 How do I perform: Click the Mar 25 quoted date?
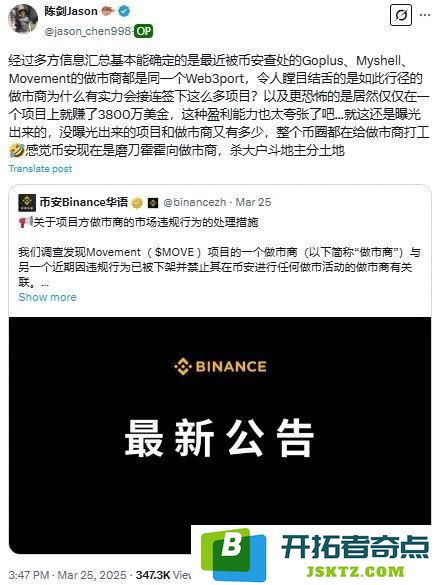coord(253,203)
